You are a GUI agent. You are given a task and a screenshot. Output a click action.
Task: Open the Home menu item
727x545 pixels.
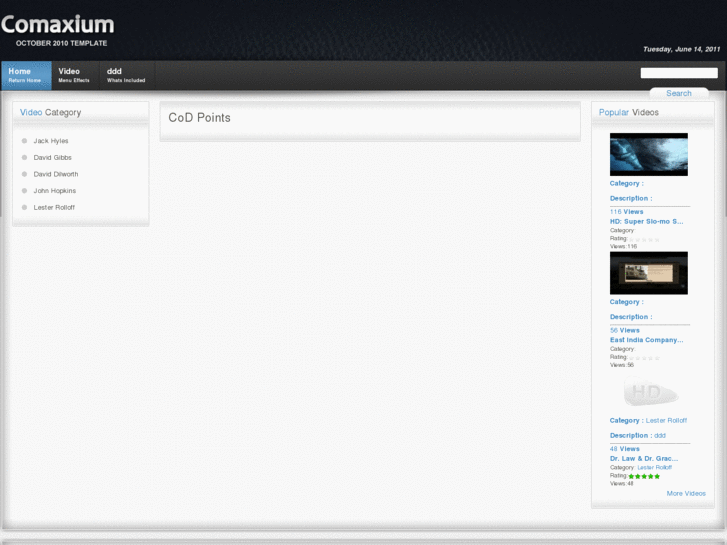(26, 75)
